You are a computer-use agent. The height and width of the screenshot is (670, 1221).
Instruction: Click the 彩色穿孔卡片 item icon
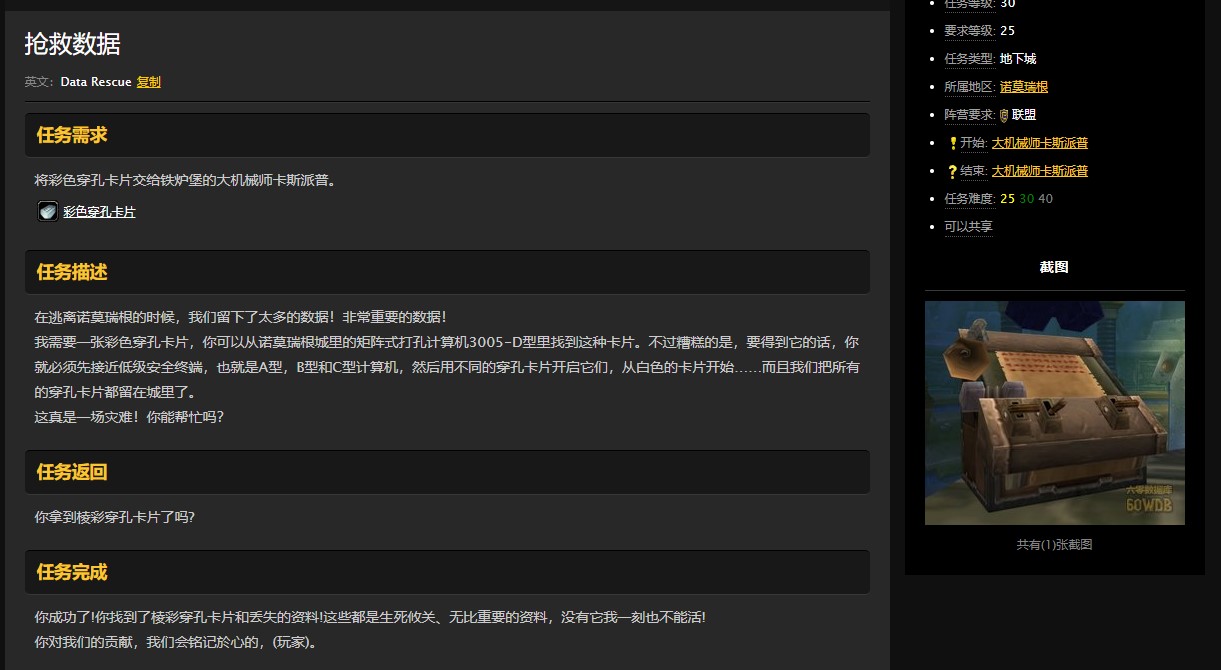tap(46, 211)
